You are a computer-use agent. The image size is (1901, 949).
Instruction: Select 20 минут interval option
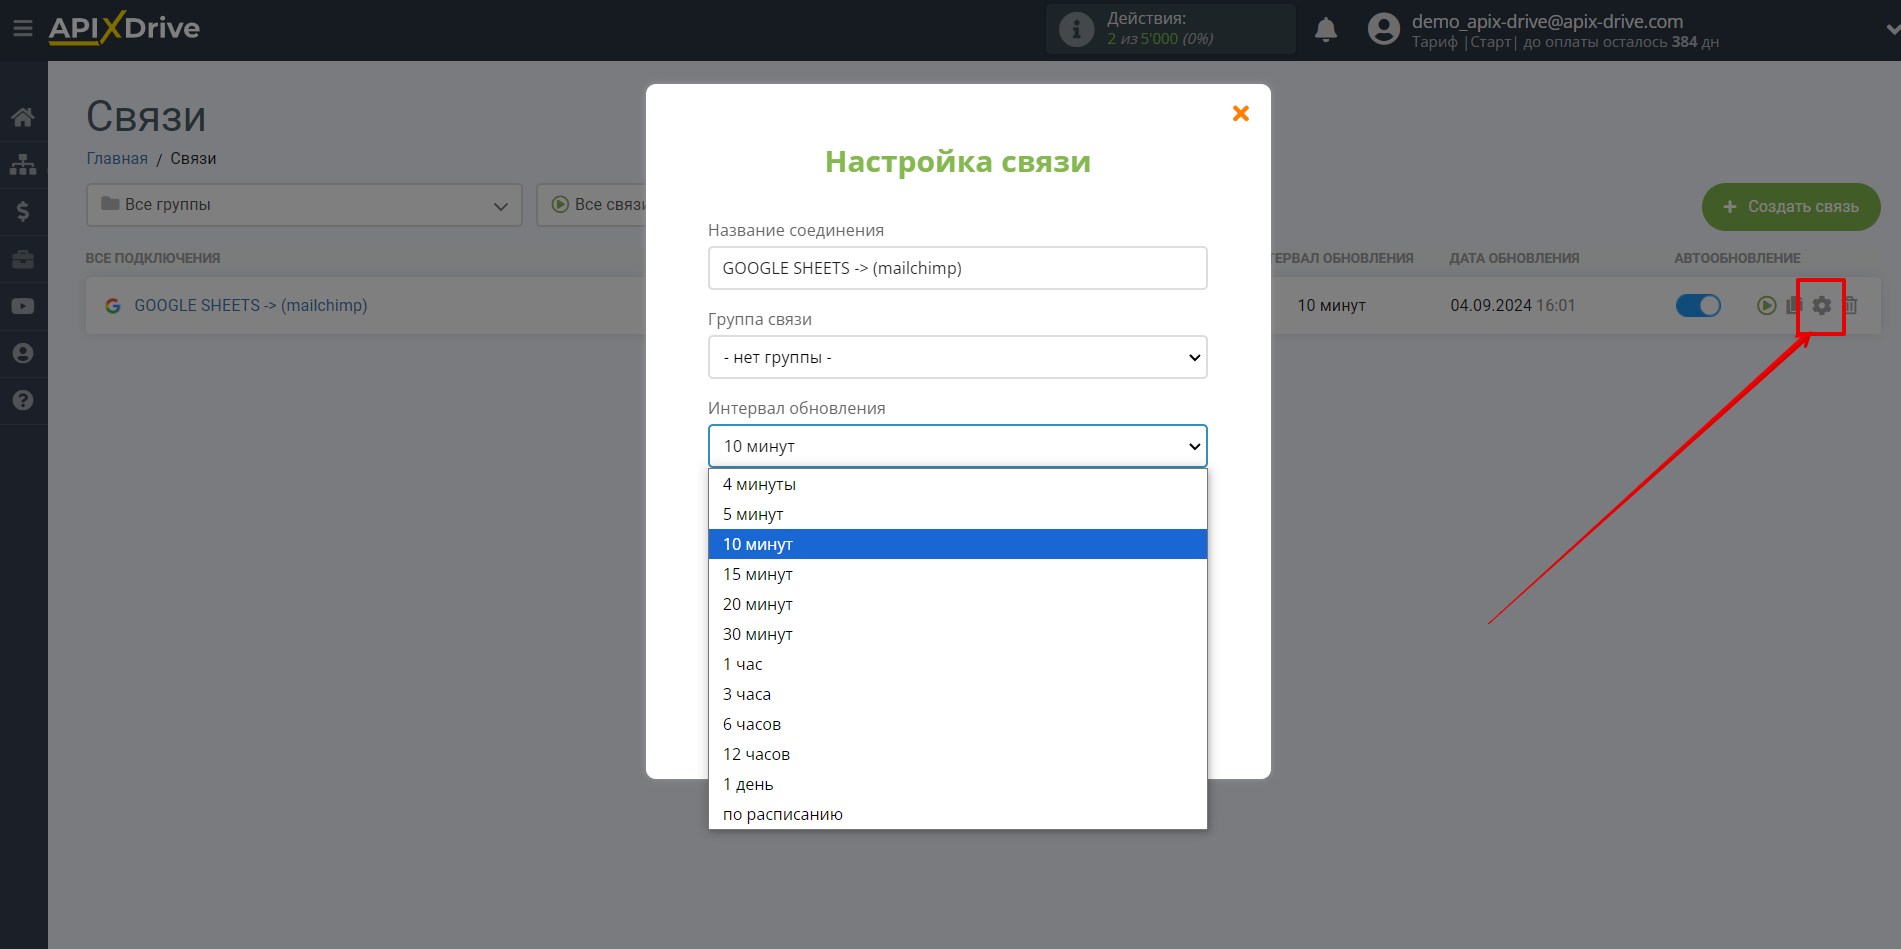click(958, 604)
